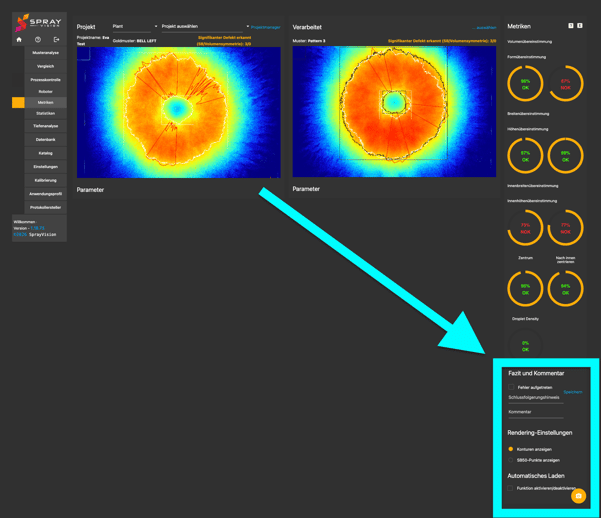Click the Projektmanager link
The height and width of the screenshot is (518, 601).
[x=265, y=28]
